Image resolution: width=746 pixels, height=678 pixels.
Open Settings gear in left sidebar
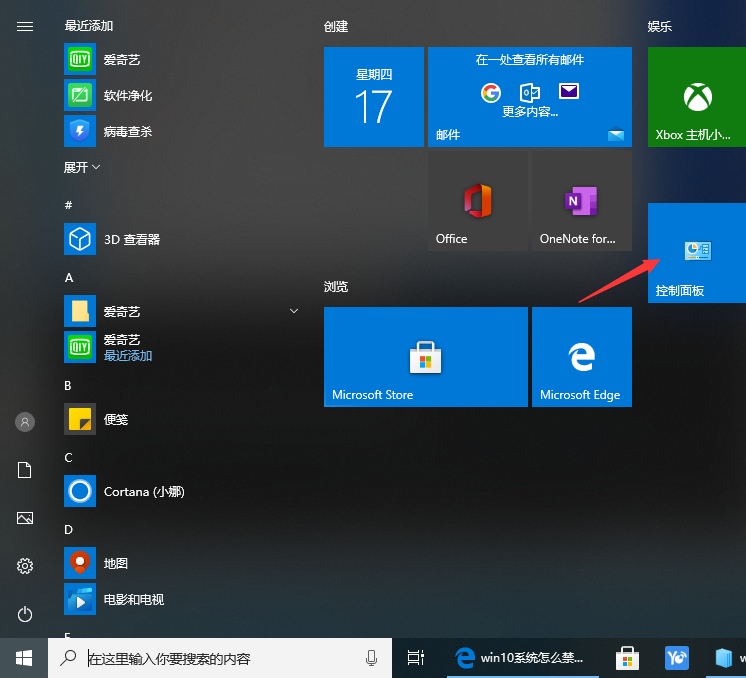point(25,566)
